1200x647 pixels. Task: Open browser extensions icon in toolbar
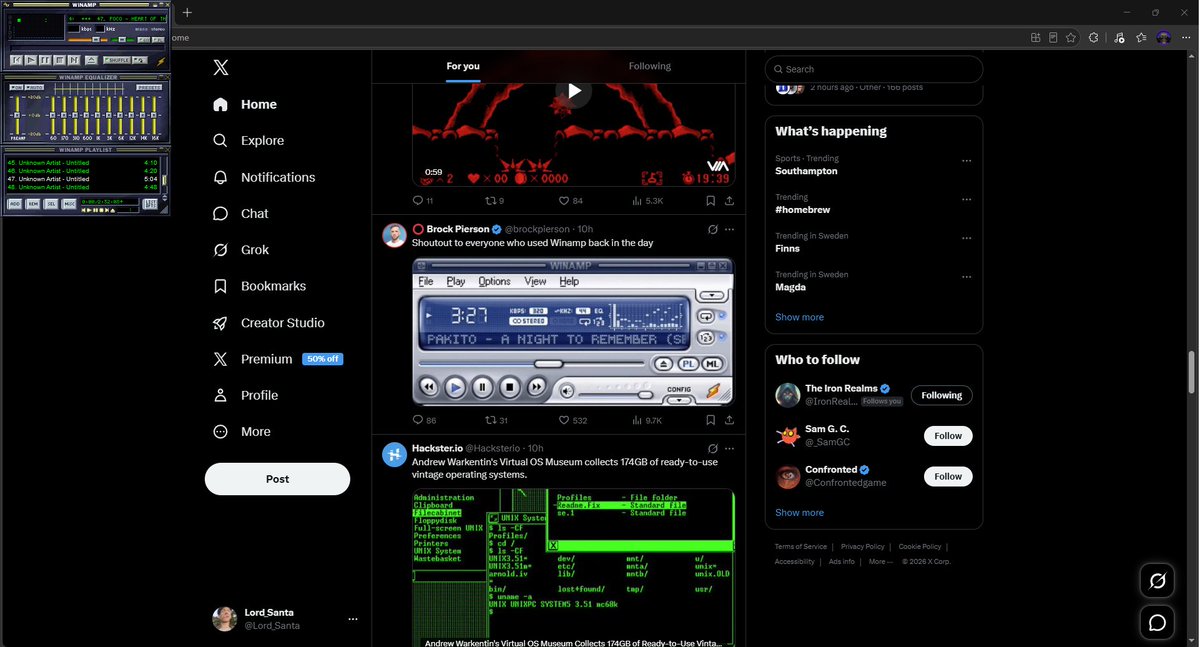click(1093, 38)
